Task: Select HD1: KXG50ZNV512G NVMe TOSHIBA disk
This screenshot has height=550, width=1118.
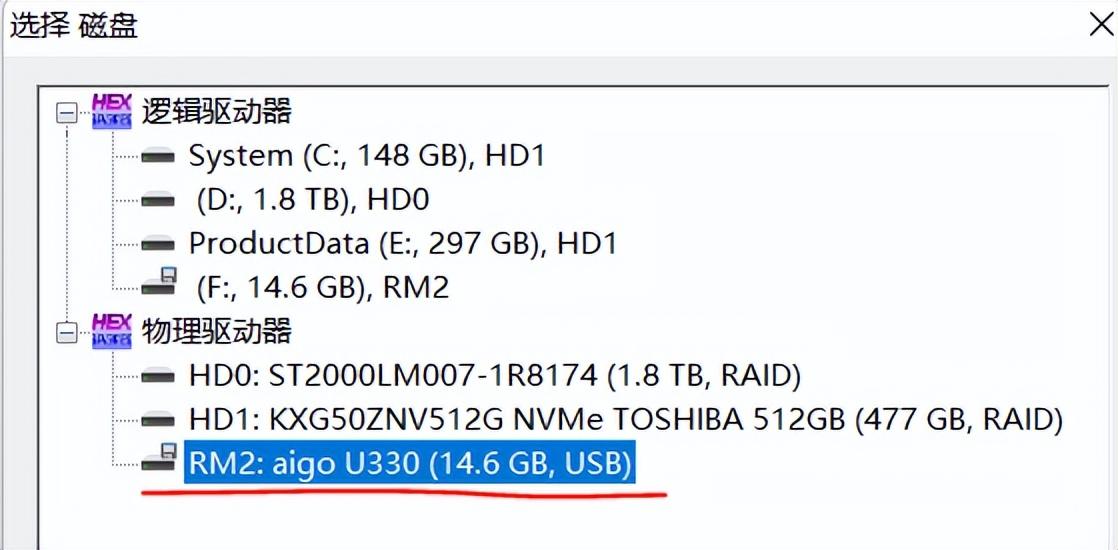Action: point(625,419)
